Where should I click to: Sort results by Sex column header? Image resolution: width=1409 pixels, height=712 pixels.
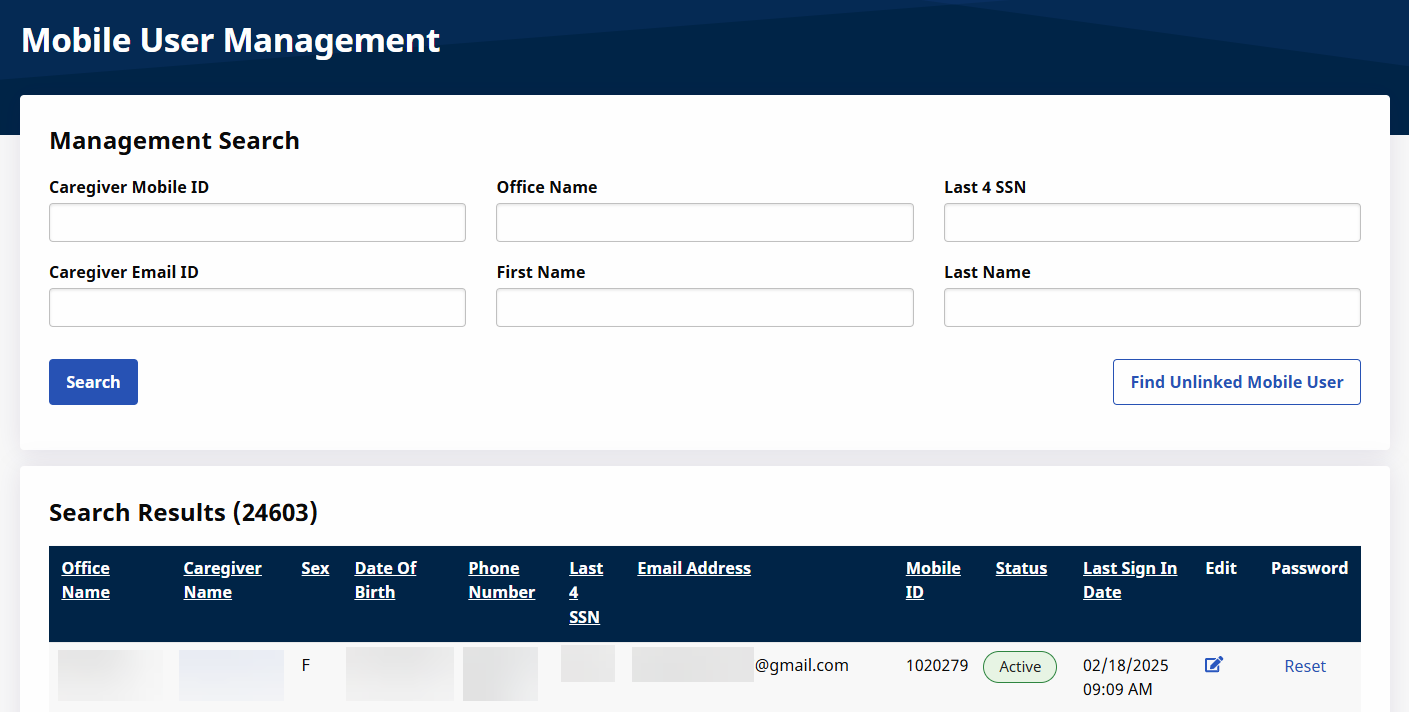tap(315, 568)
